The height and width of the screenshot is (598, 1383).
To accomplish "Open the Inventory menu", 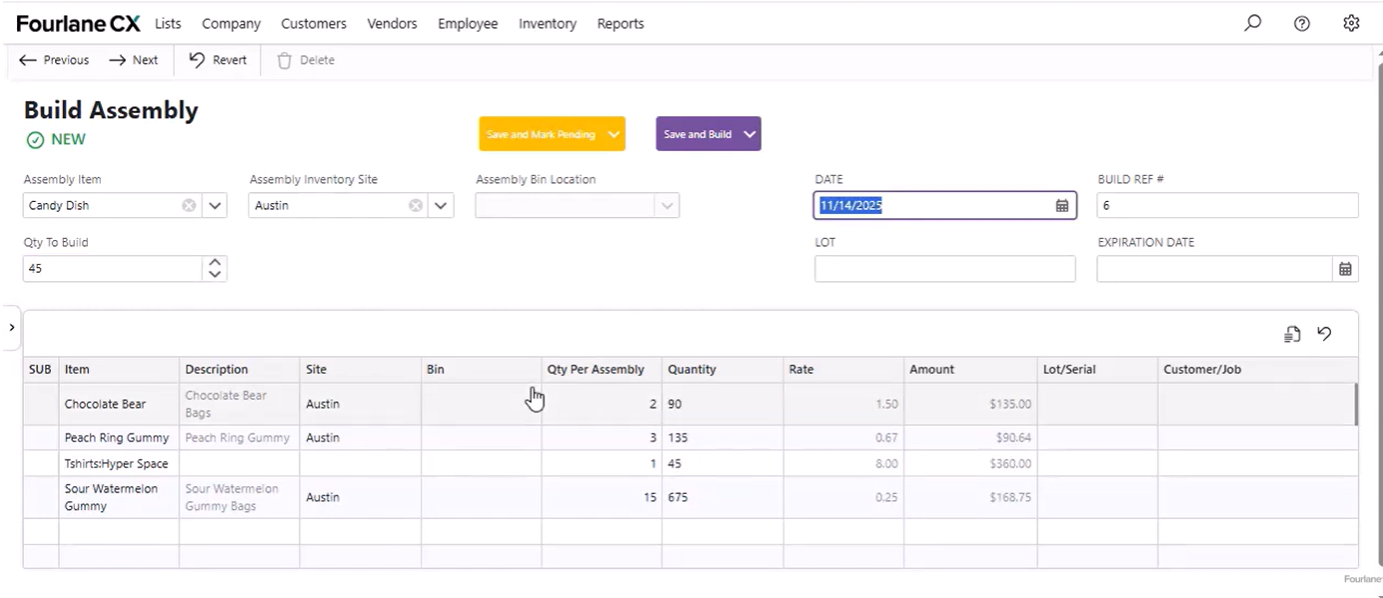I will click(547, 23).
